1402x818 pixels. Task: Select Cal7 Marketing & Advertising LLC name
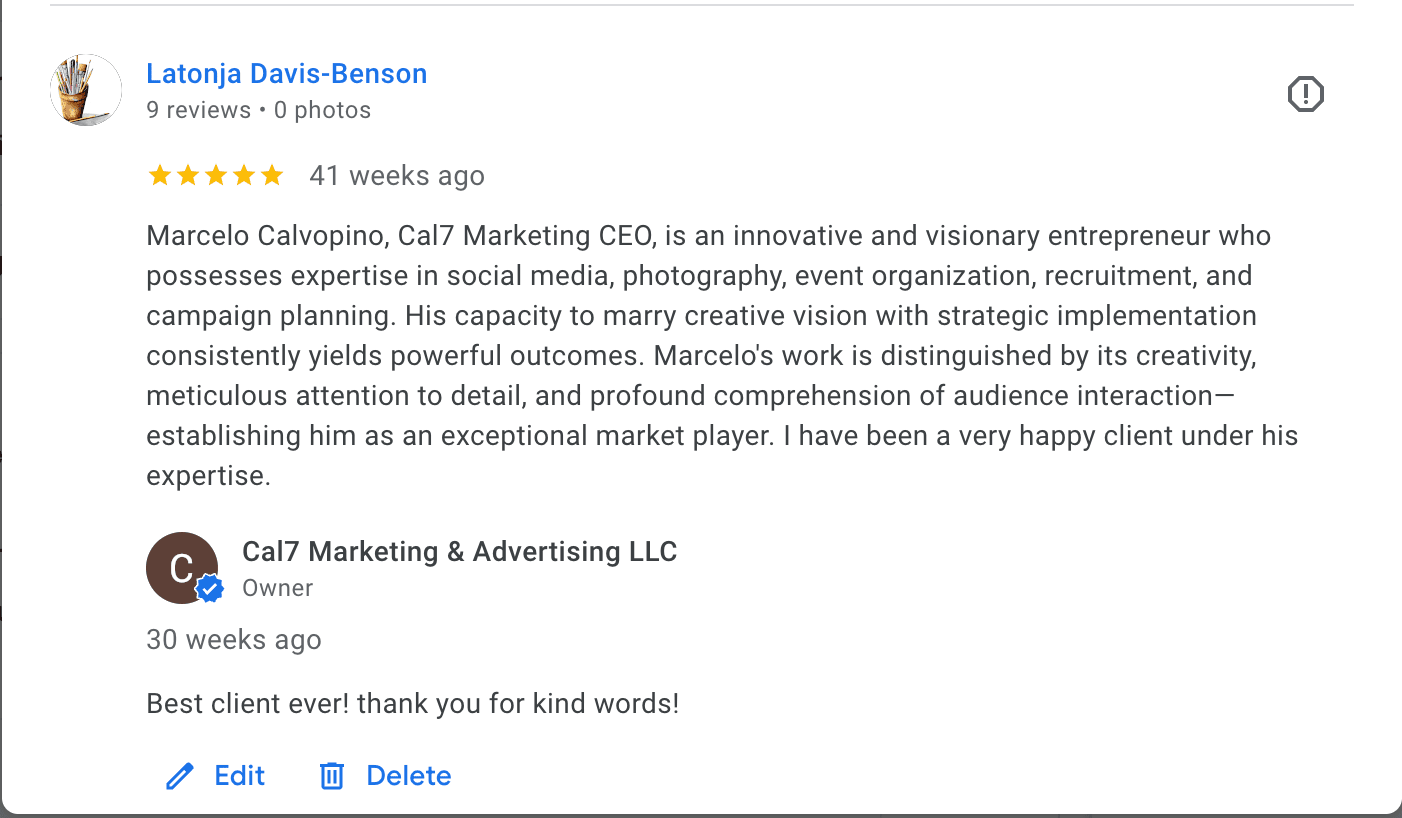coord(460,551)
